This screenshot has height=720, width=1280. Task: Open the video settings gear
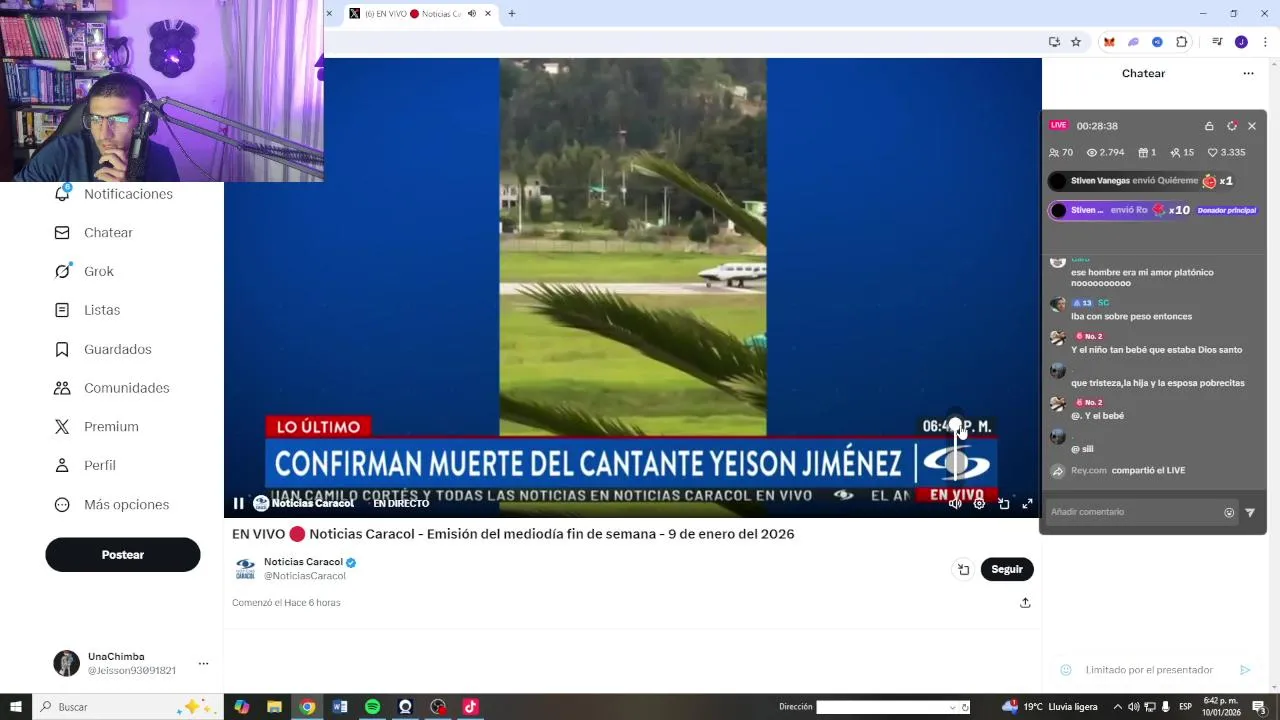point(979,504)
